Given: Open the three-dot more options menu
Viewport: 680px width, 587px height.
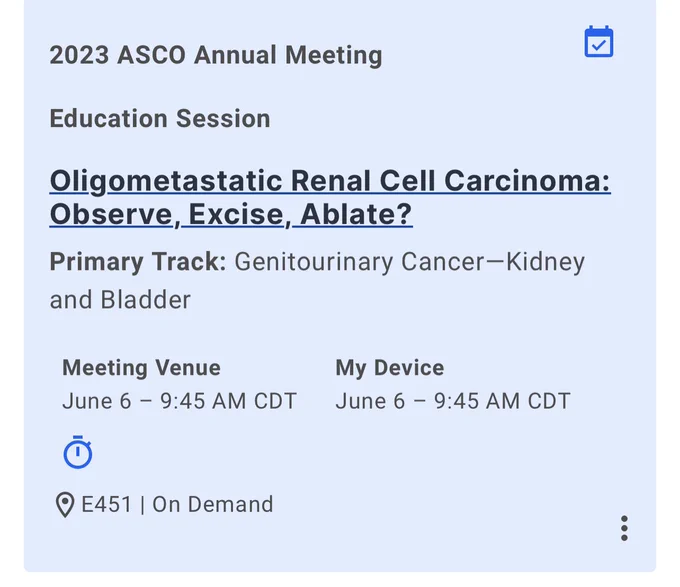Looking at the screenshot, I should coord(624,528).
